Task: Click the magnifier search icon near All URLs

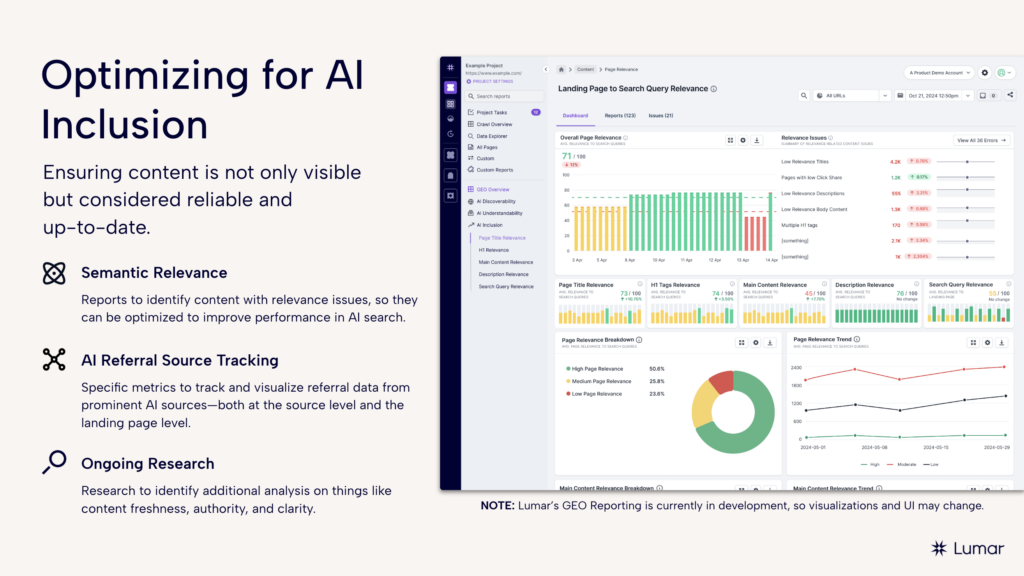Action: coord(804,96)
